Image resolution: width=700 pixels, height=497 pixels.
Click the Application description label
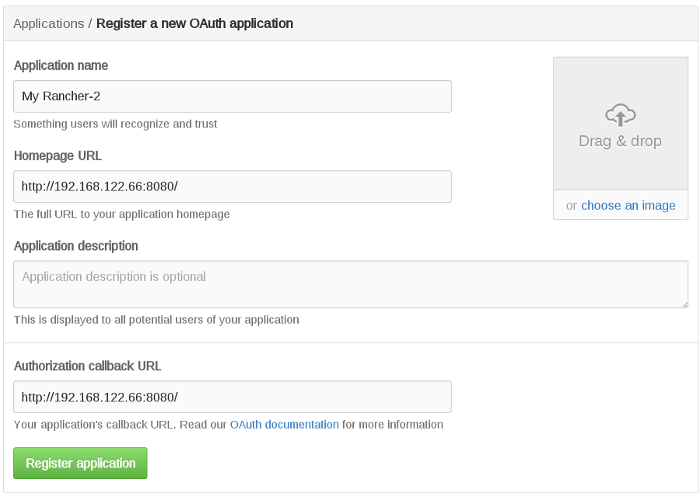(x=76, y=246)
